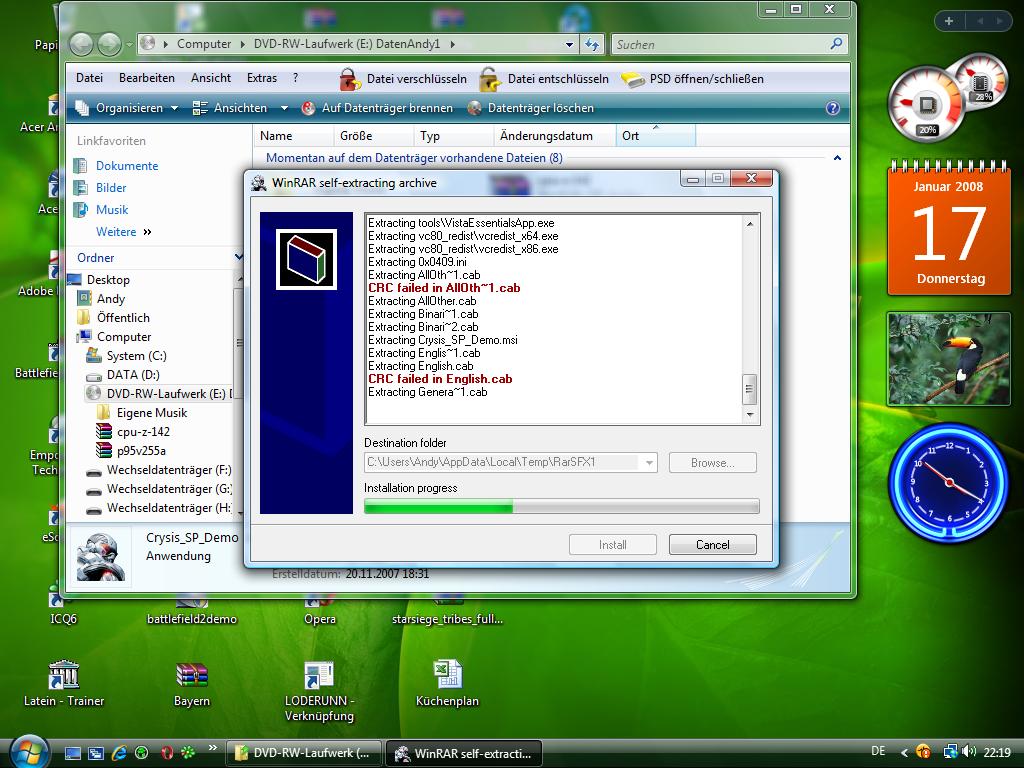Click the Show Desktop quick launch icon

[72, 753]
